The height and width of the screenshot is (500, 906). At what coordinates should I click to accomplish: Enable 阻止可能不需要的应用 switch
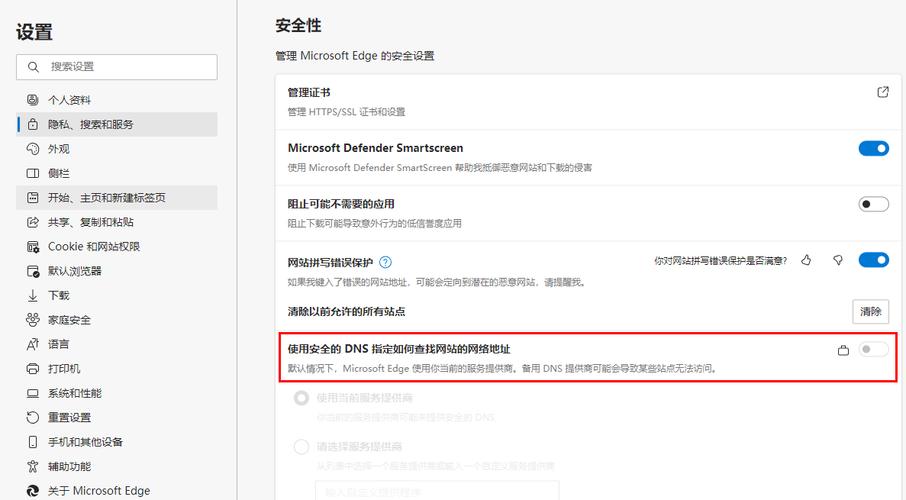[x=874, y=204]
